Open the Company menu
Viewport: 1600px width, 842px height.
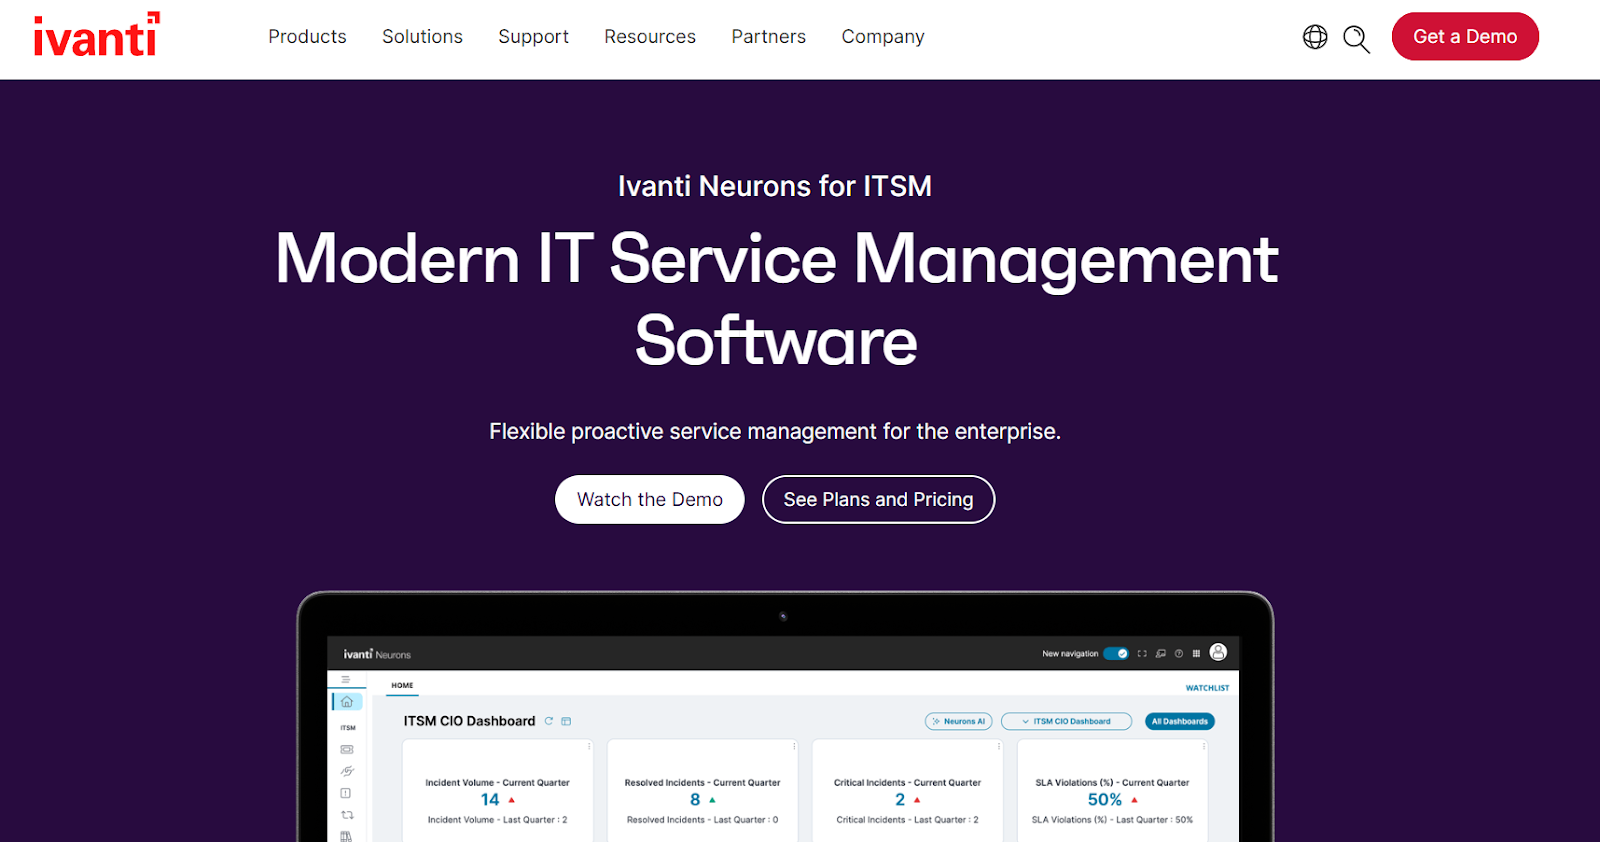point(883,37)
